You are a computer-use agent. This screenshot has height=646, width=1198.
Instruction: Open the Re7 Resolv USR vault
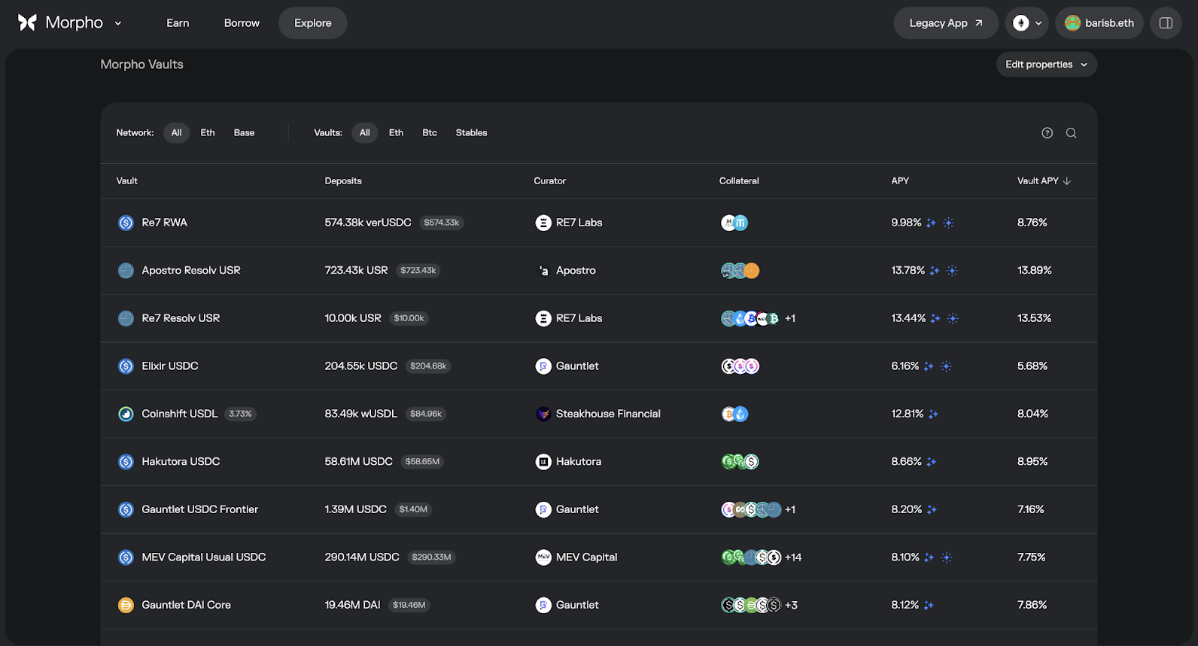(180, 318)
